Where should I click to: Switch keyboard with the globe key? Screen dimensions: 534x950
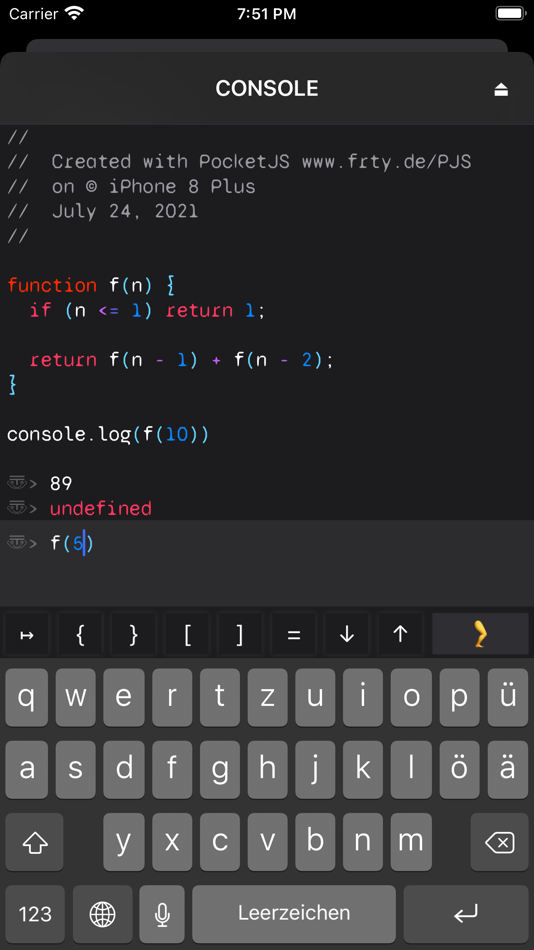click(x=102, y=914)
